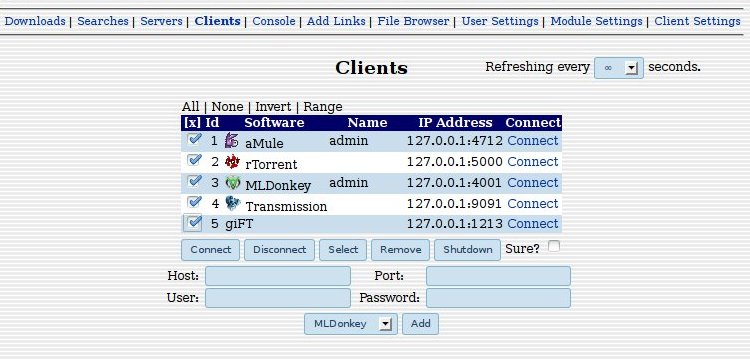The height and width of the screenshot is (360, 750).
Task: Open the File Browser page
Action: tap(413, 21)
